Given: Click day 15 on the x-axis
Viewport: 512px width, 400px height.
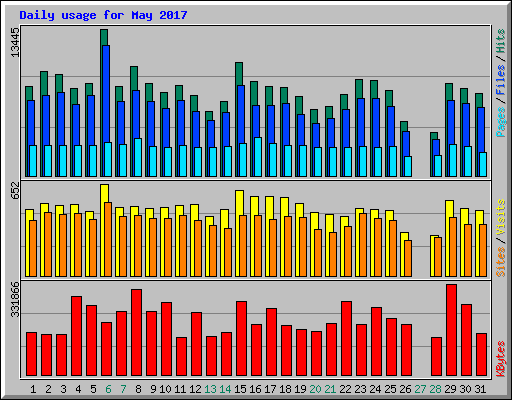Looking at the screenshot, I should [240, 389].
